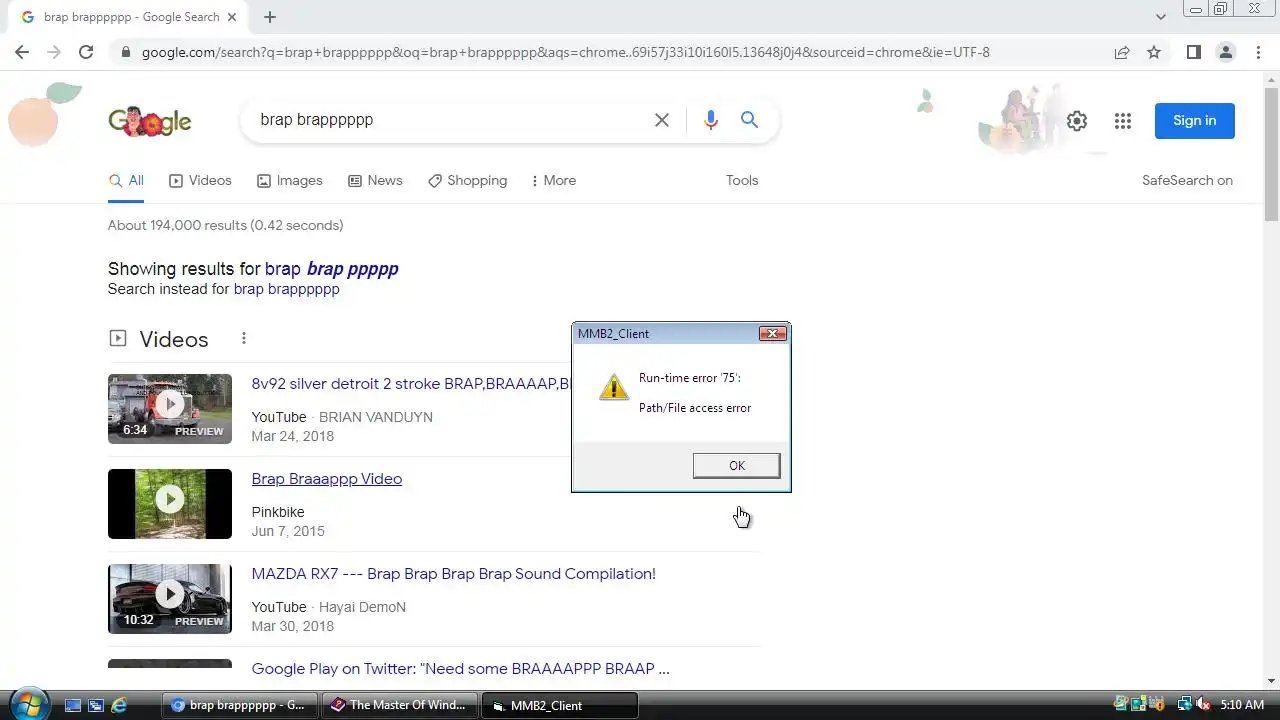
Task: Click the corrected 'brap brap ppppp' link
Action: click(x=331, y=269)
